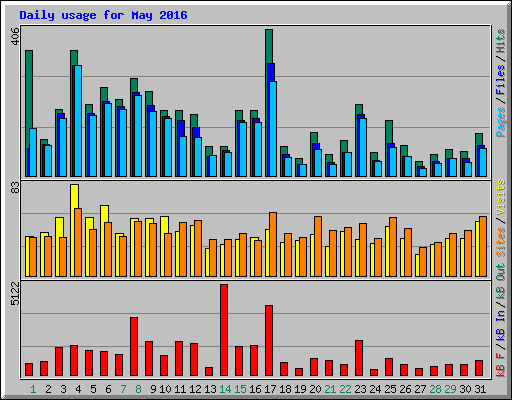Select day 8 on the x-axis

tap(138, 389)
